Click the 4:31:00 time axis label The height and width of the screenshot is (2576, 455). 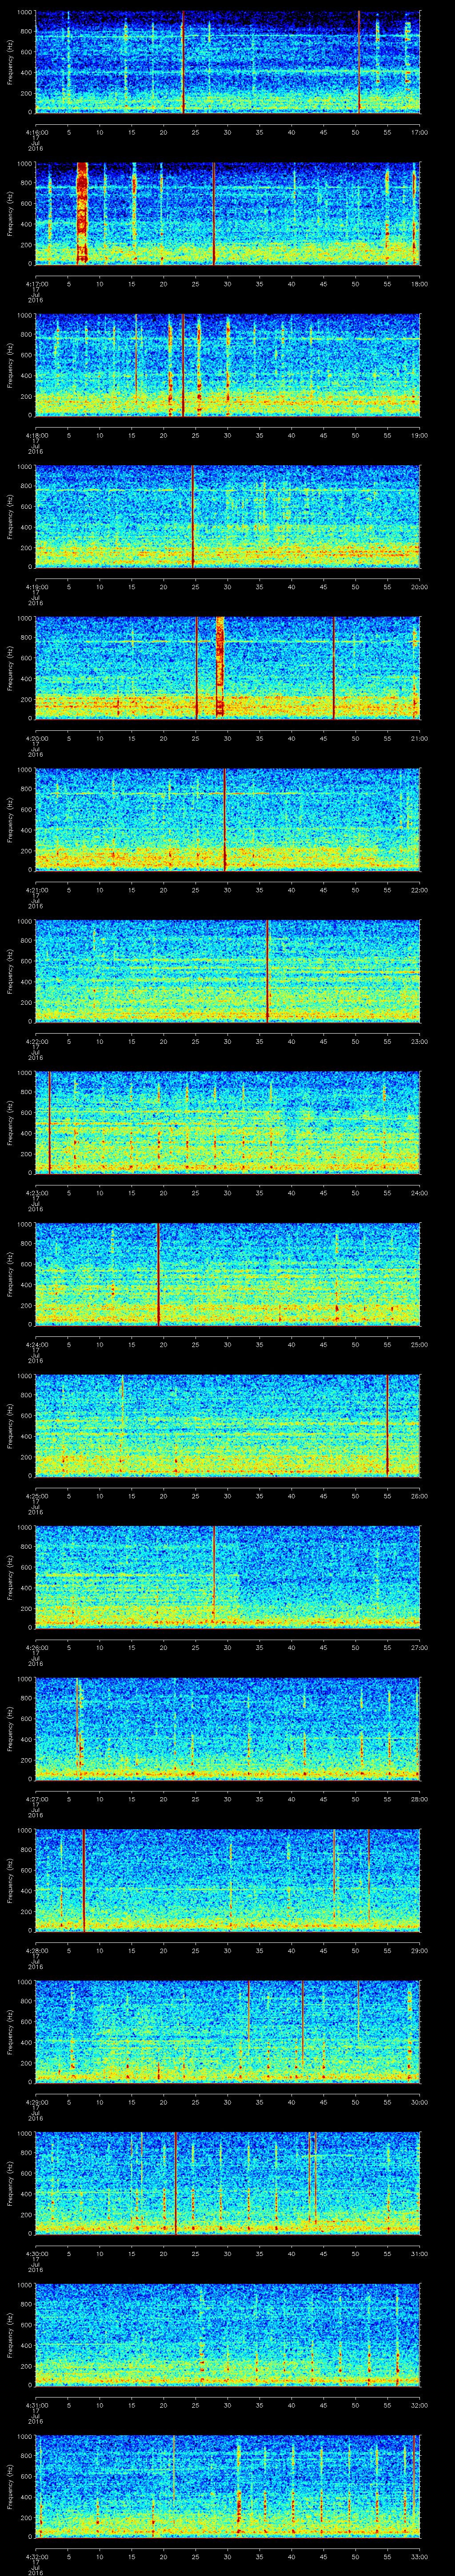tap(36, 2405)
